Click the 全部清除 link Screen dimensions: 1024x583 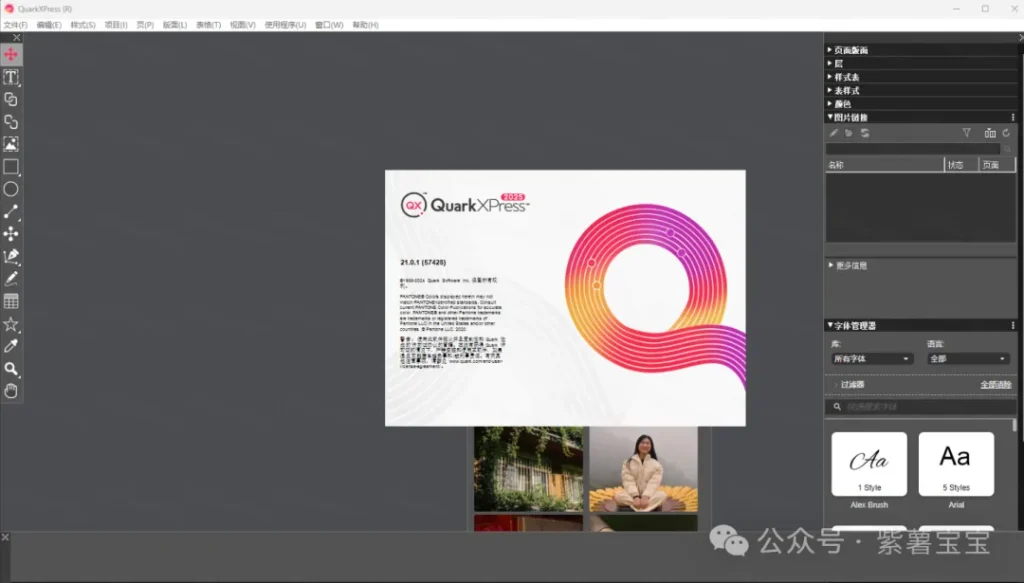coord(995,384)
